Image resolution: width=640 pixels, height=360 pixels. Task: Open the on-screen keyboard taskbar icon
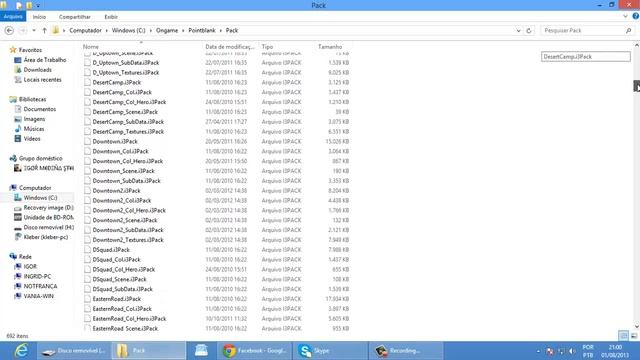click(x=201, y=351)
